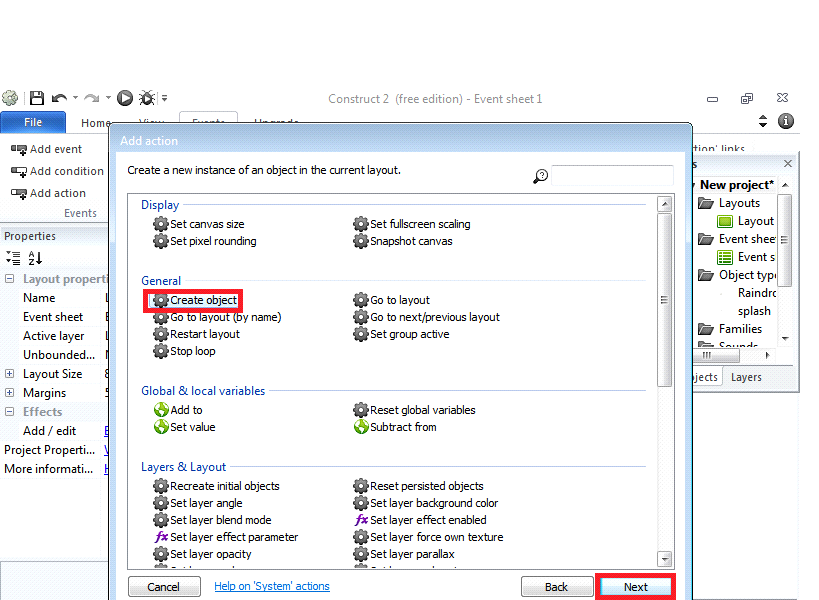The height and width of the screenshot is (600, 819).
Task: Toggle ribbon collapse arrows near info icon
Action: [x=763, y=121]
